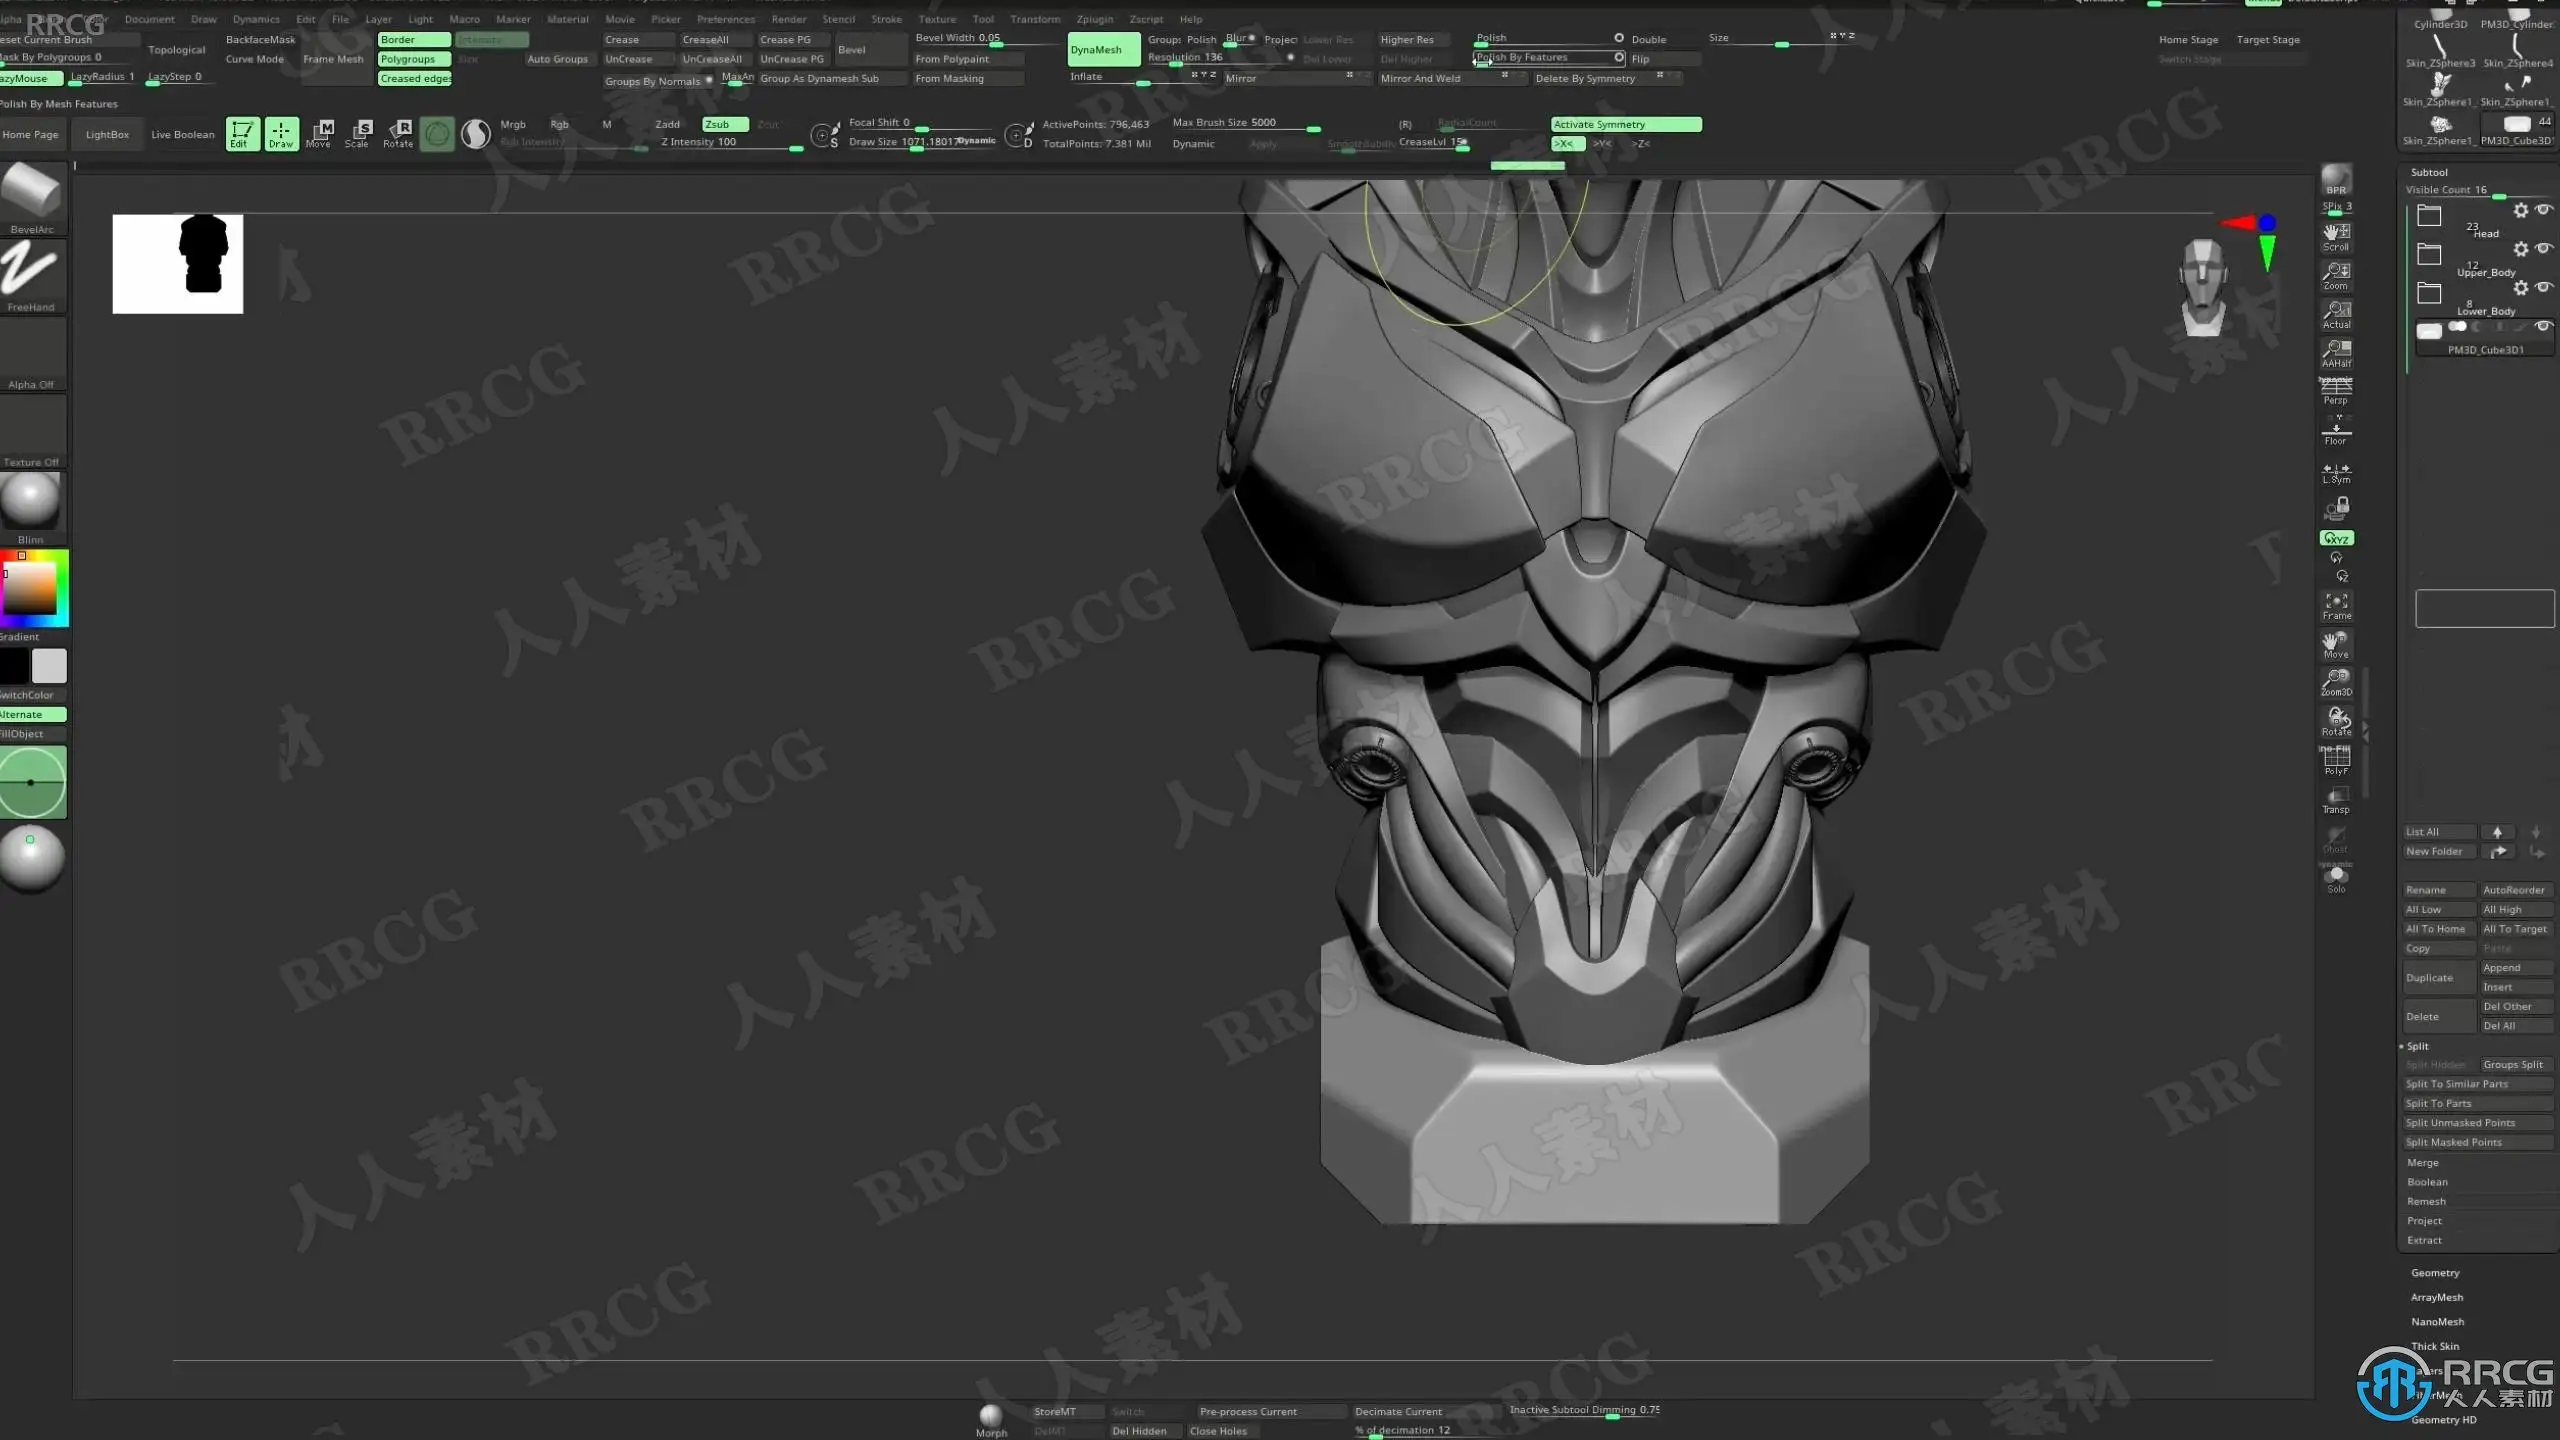Screen dimensions: 2560x1440
Task: Toggle Lower_Body folder visibility eye
Action: tap(2543, 288)
